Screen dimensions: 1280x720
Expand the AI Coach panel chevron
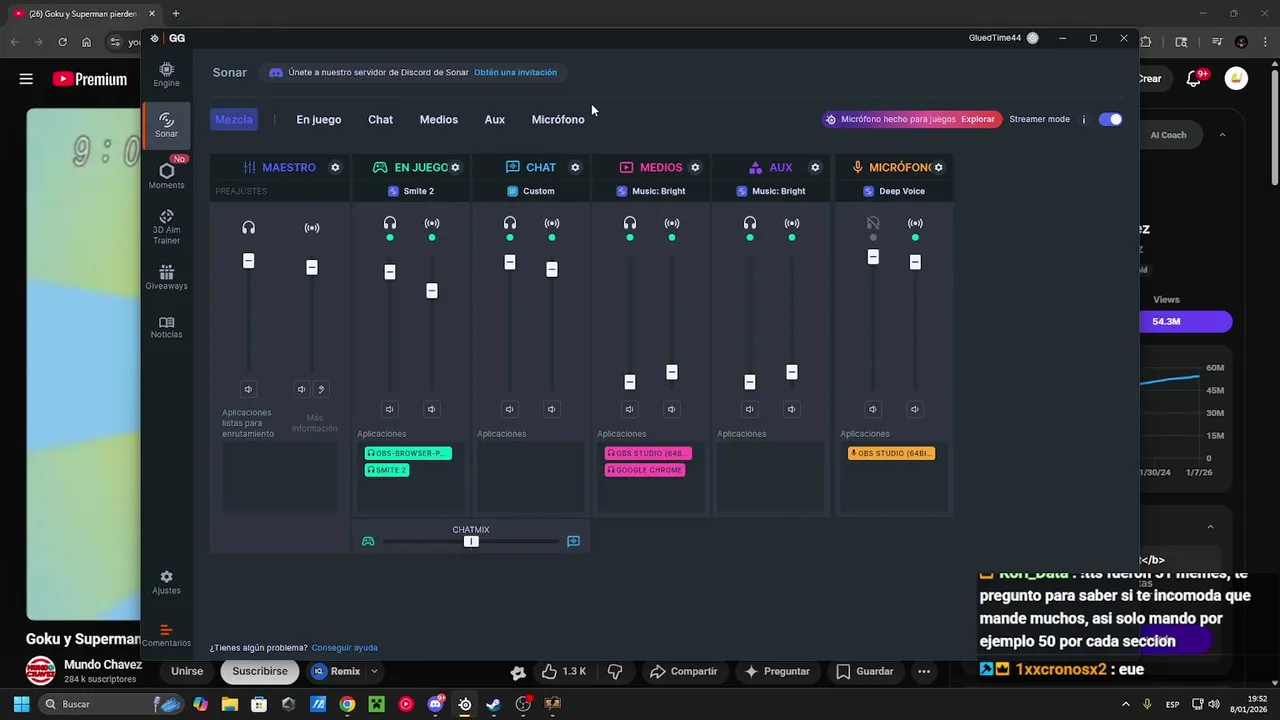(x=1222, y=135)
